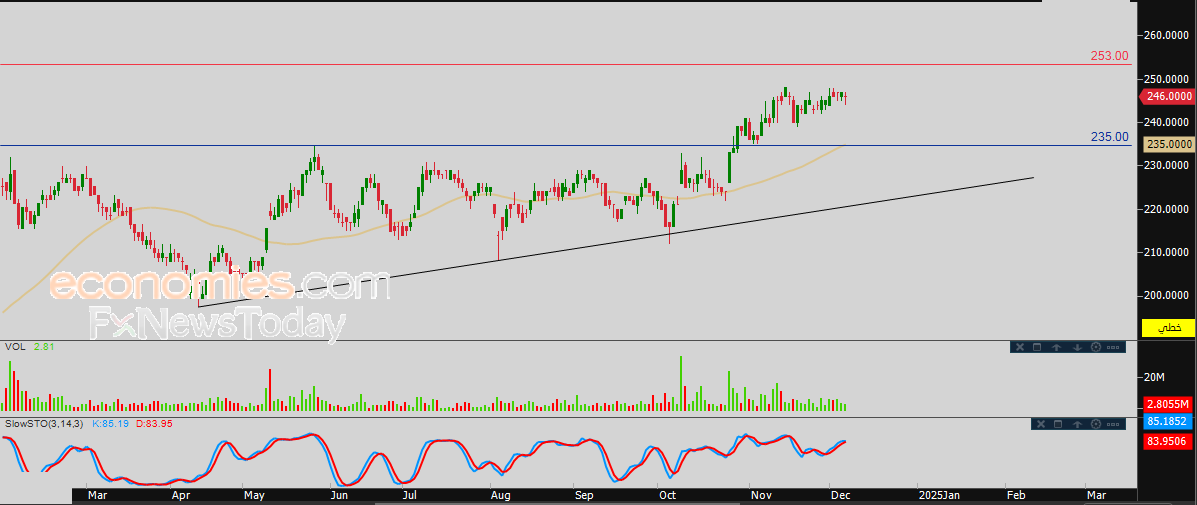Click the 85.1852 blue K value tag
This screenshot has width=1197, height=505.
[1168, 421]
